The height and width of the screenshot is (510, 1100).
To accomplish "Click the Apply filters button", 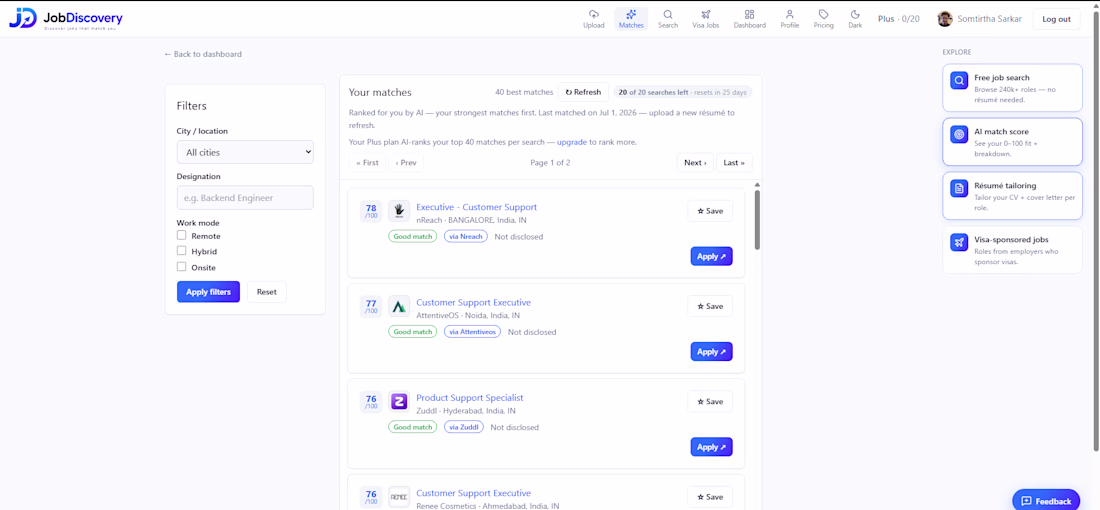I will click(x=208, y=292).
